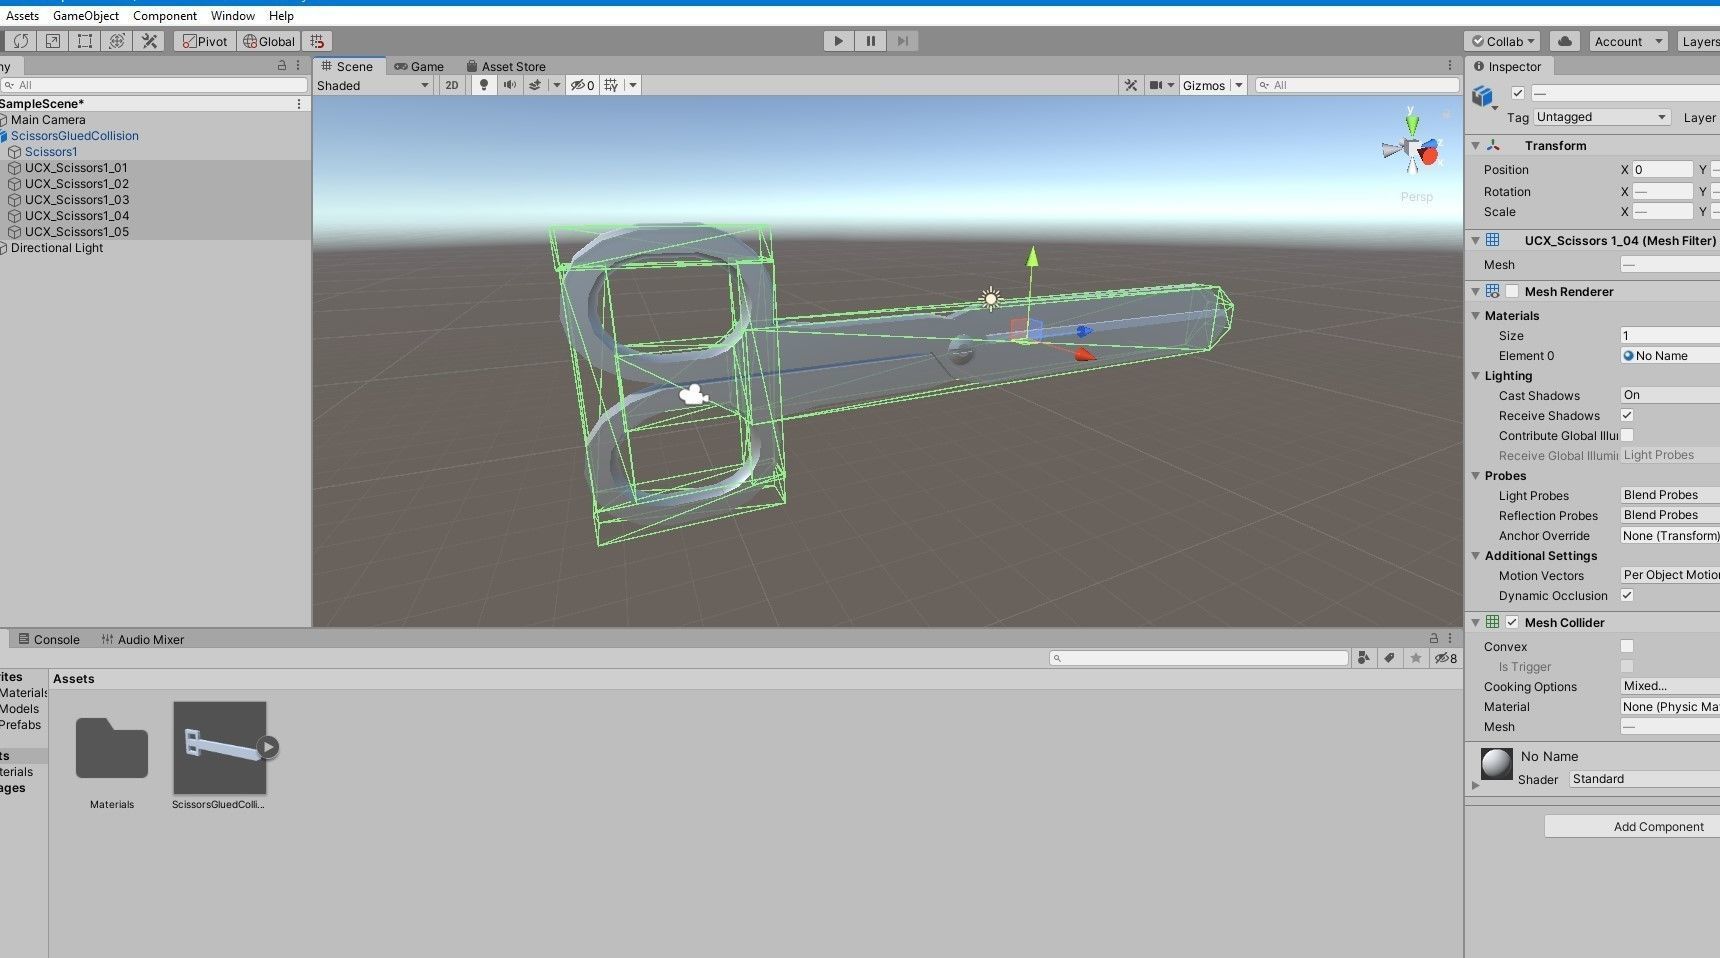
Task: Click the Step frame button
Action: click(x=902, y=41)
